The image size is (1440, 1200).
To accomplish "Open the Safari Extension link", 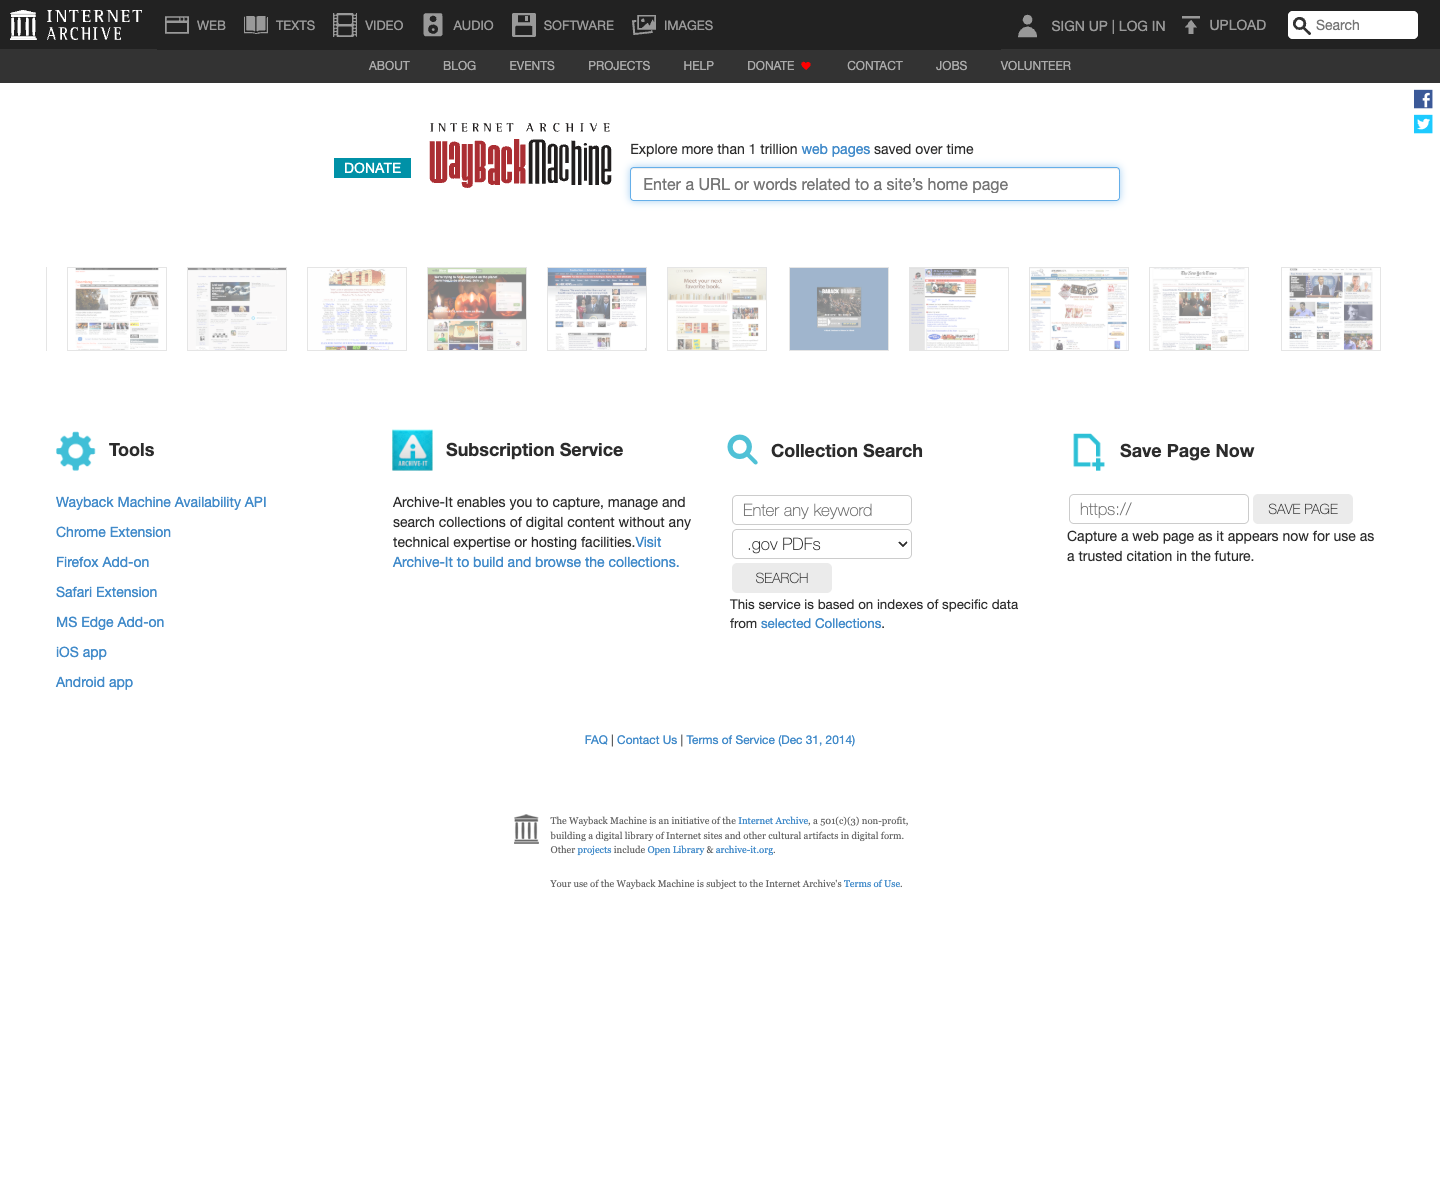I will [x=106, y=592].
